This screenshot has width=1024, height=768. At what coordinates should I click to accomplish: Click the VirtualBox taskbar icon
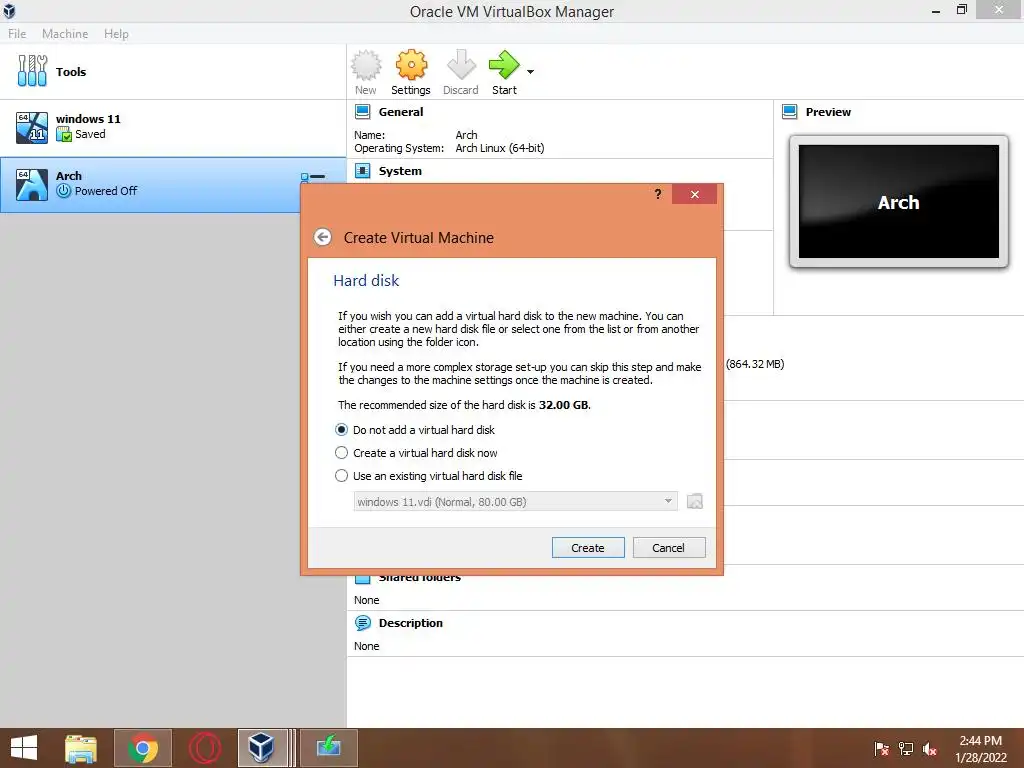[262, 748]
